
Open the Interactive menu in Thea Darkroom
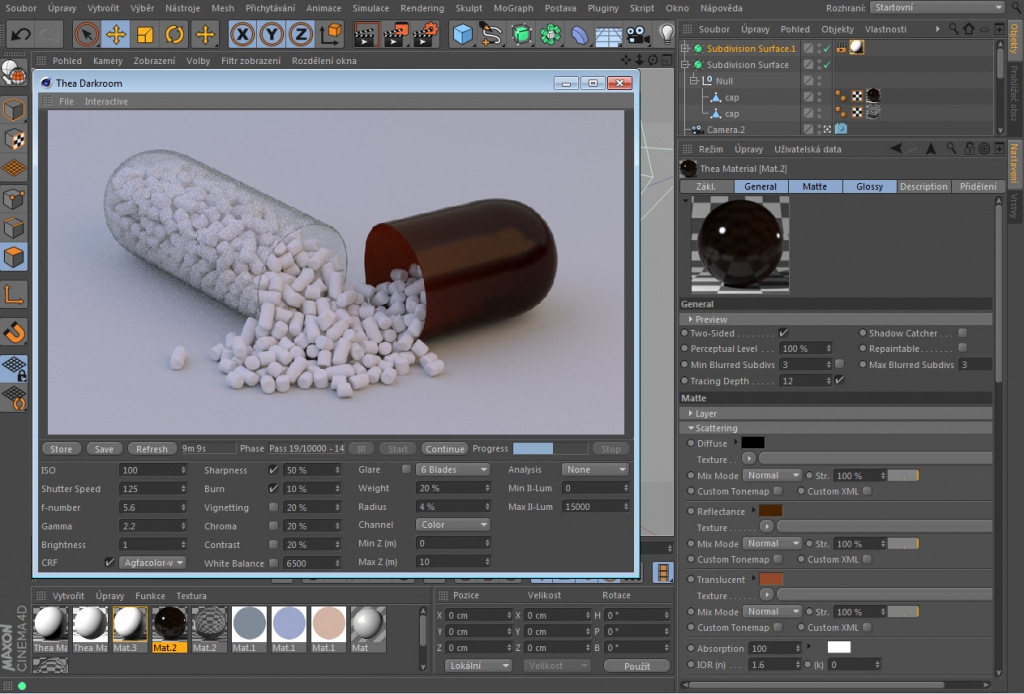coord(106,101)
